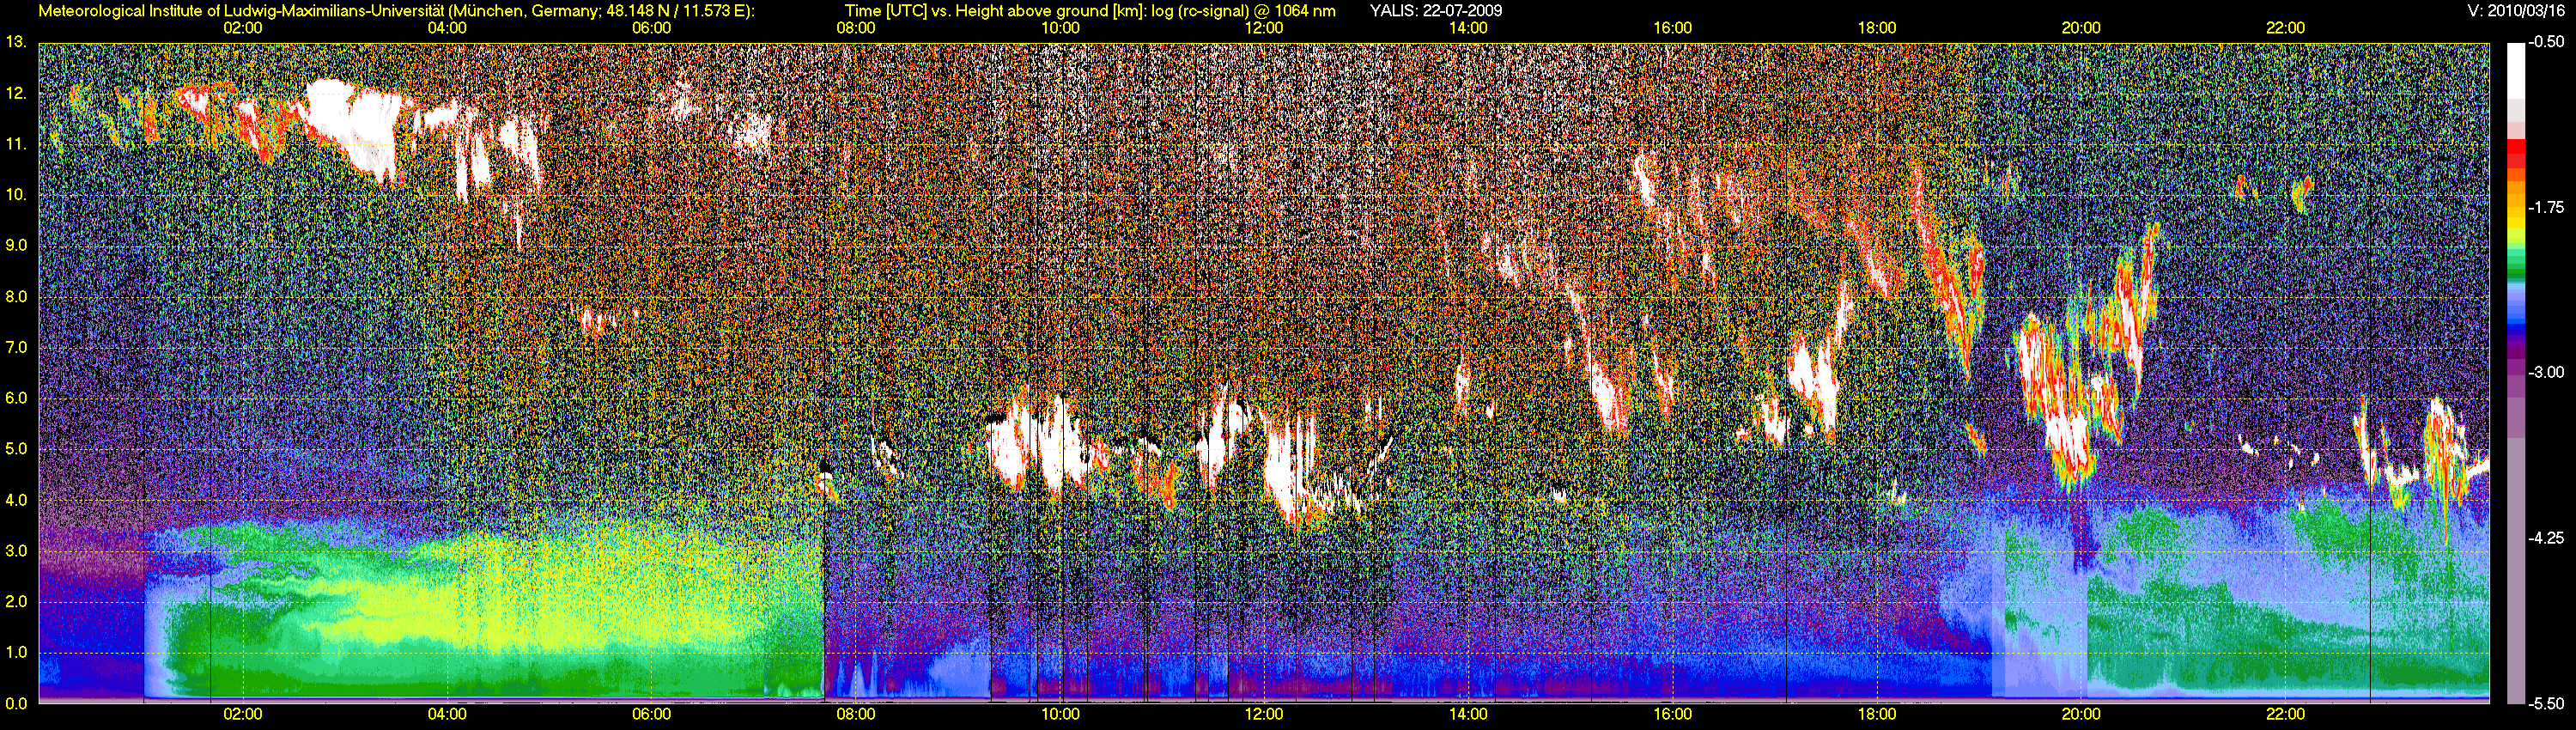Click the 8.0 height axis label
Viewport: 2576px width, 730px height.
[x=15, y=296]
